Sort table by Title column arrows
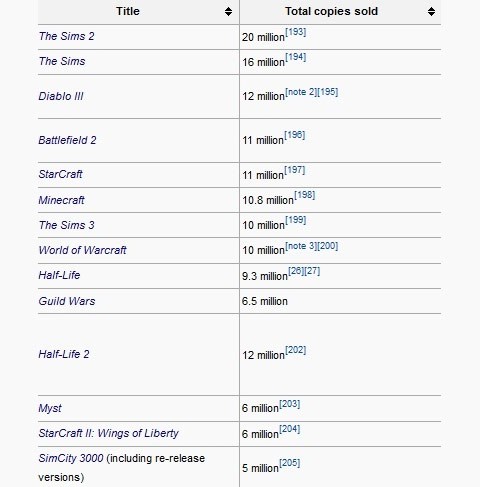Screen dimensions: 480x487 click(x=228, y=11)
